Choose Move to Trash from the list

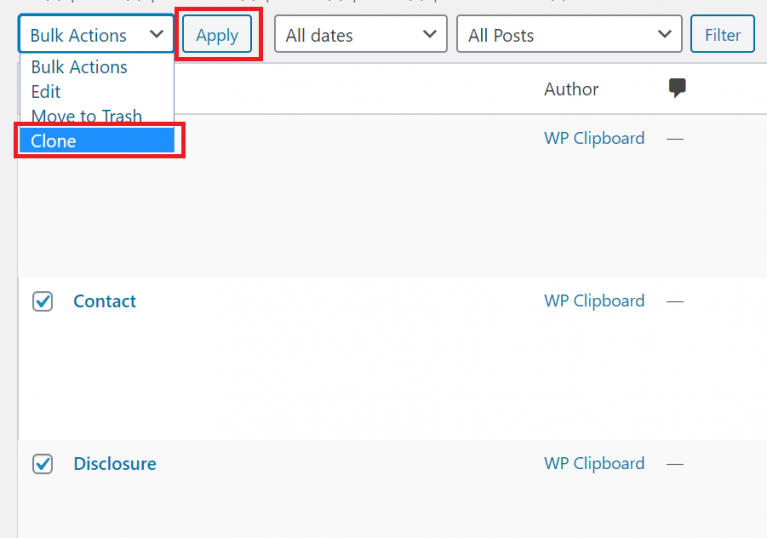(97, 116)
